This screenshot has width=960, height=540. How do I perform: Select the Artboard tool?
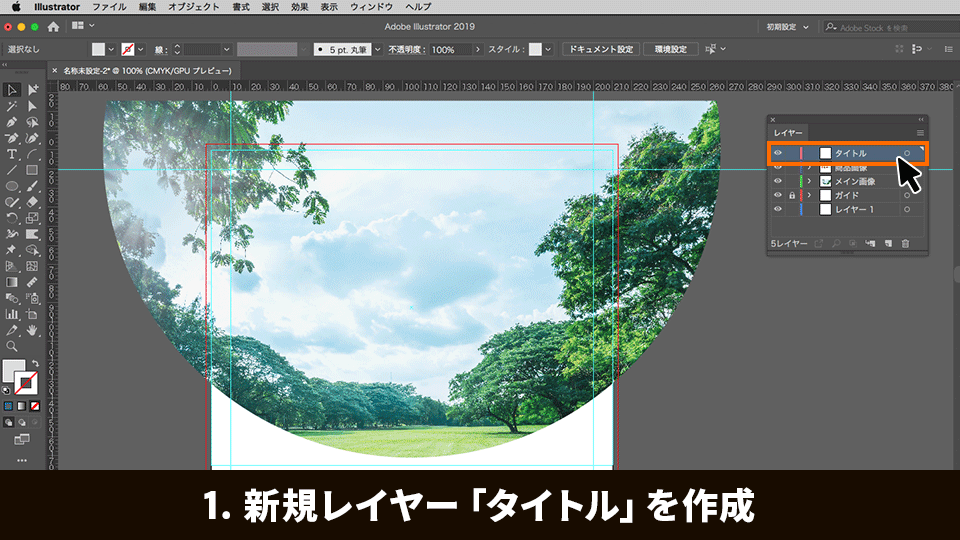32,314
